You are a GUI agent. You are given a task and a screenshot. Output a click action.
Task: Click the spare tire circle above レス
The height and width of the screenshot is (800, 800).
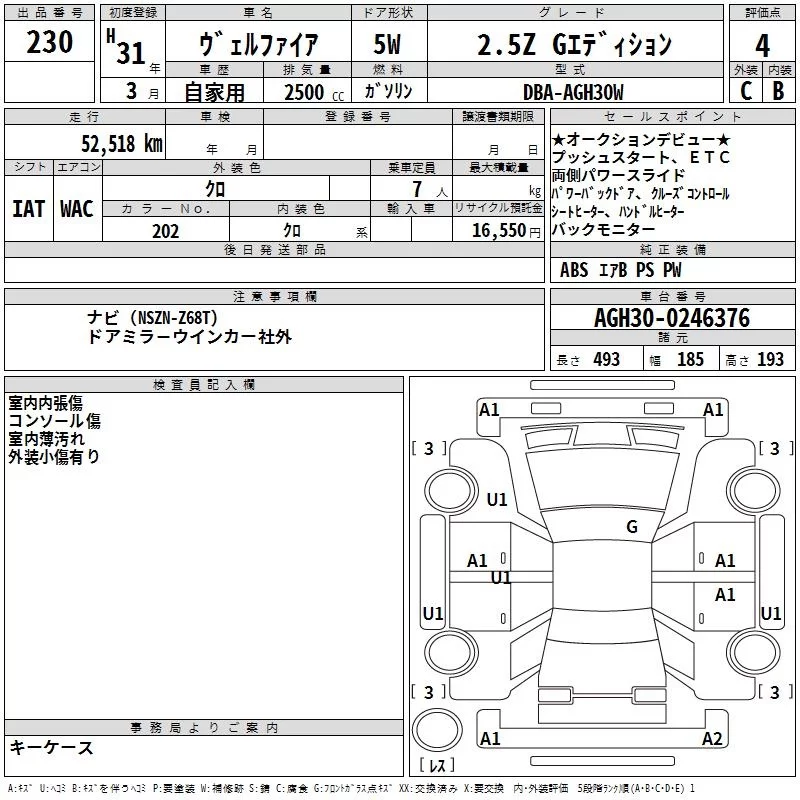coord(437,729)
